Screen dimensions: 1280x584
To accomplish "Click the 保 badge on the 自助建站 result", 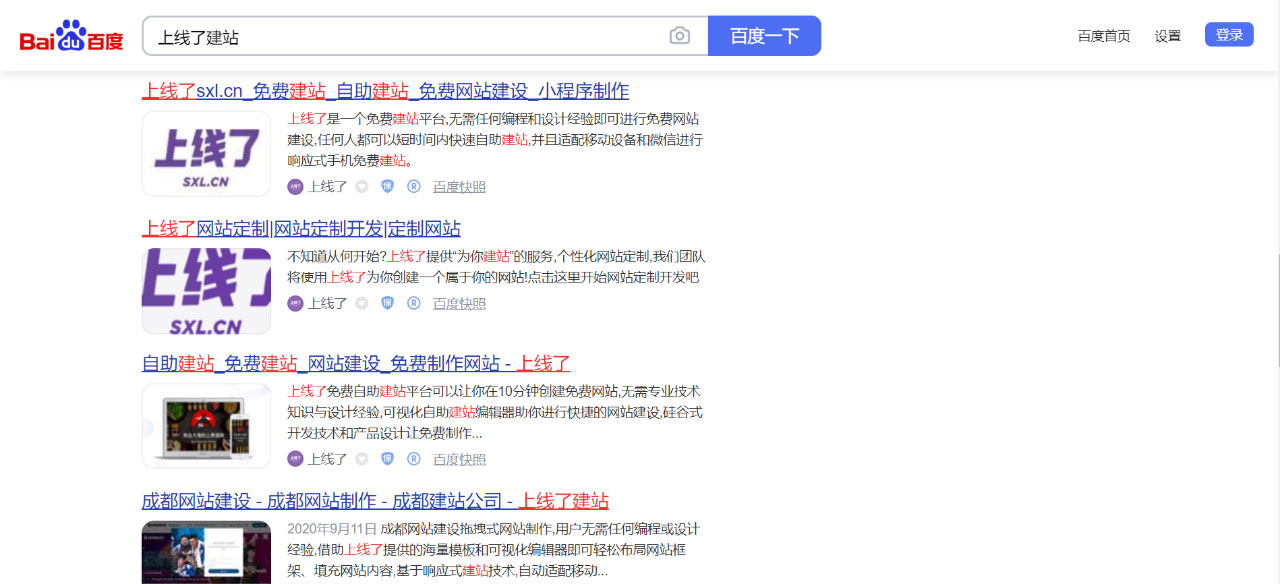I will 387,459.
